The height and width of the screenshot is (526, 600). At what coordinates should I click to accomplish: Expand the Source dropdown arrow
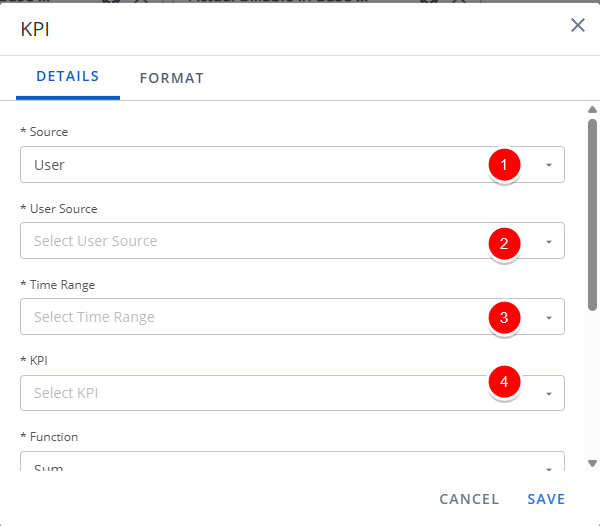point(549,166)
